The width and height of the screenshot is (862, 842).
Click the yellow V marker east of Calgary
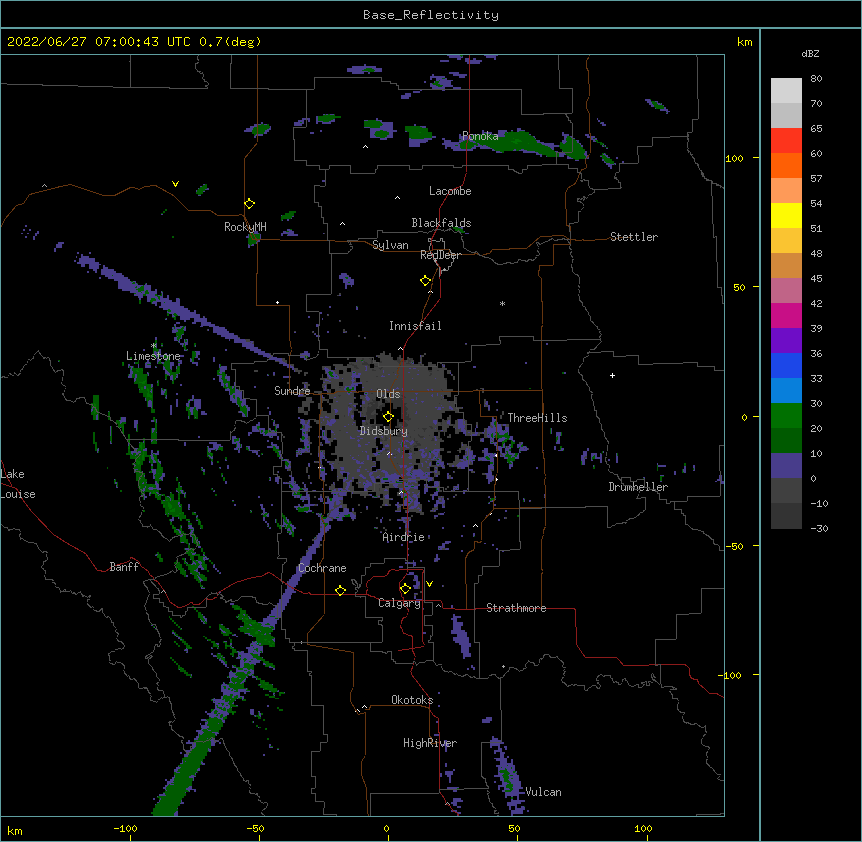pyautogui.click(x=429, y=584)
